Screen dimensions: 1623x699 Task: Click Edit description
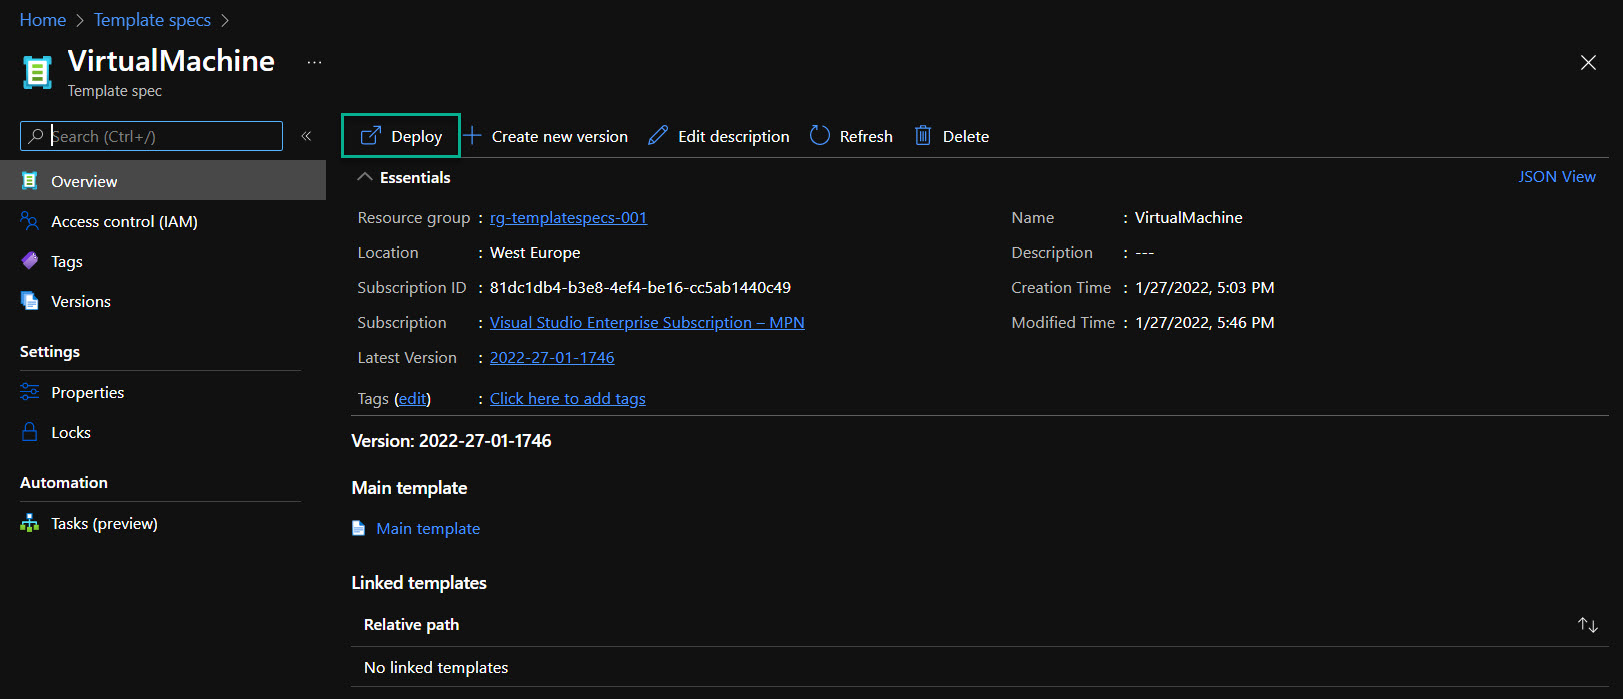coord(719,136)
